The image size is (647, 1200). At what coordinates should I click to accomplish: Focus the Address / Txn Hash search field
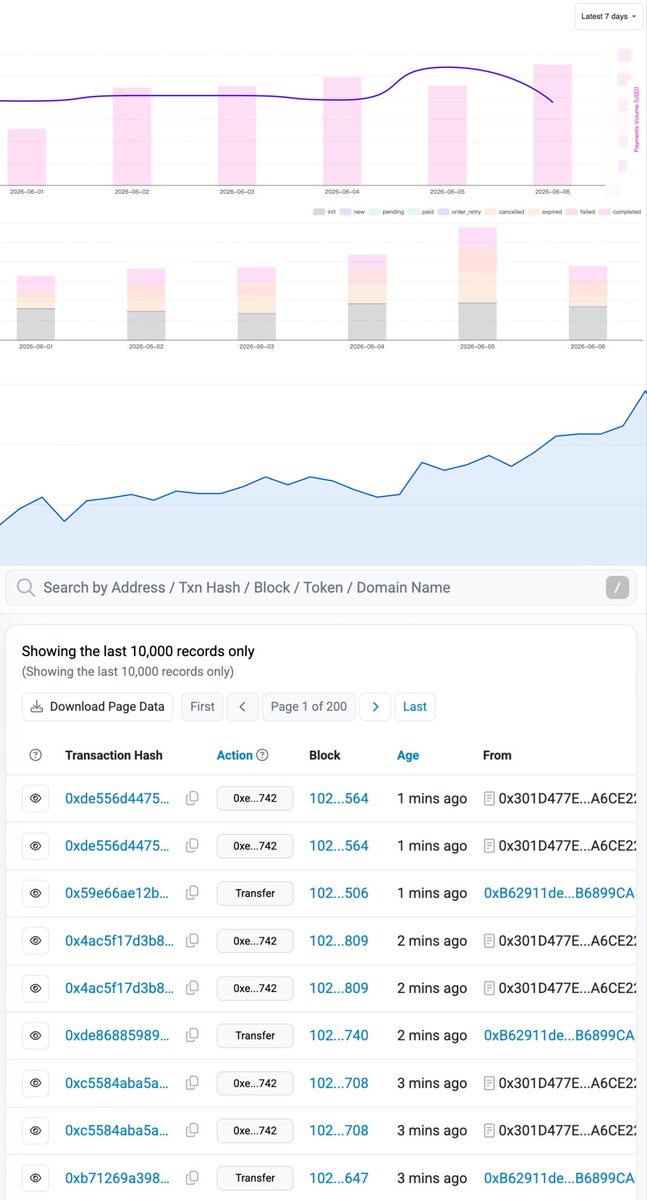pos(320,588)
